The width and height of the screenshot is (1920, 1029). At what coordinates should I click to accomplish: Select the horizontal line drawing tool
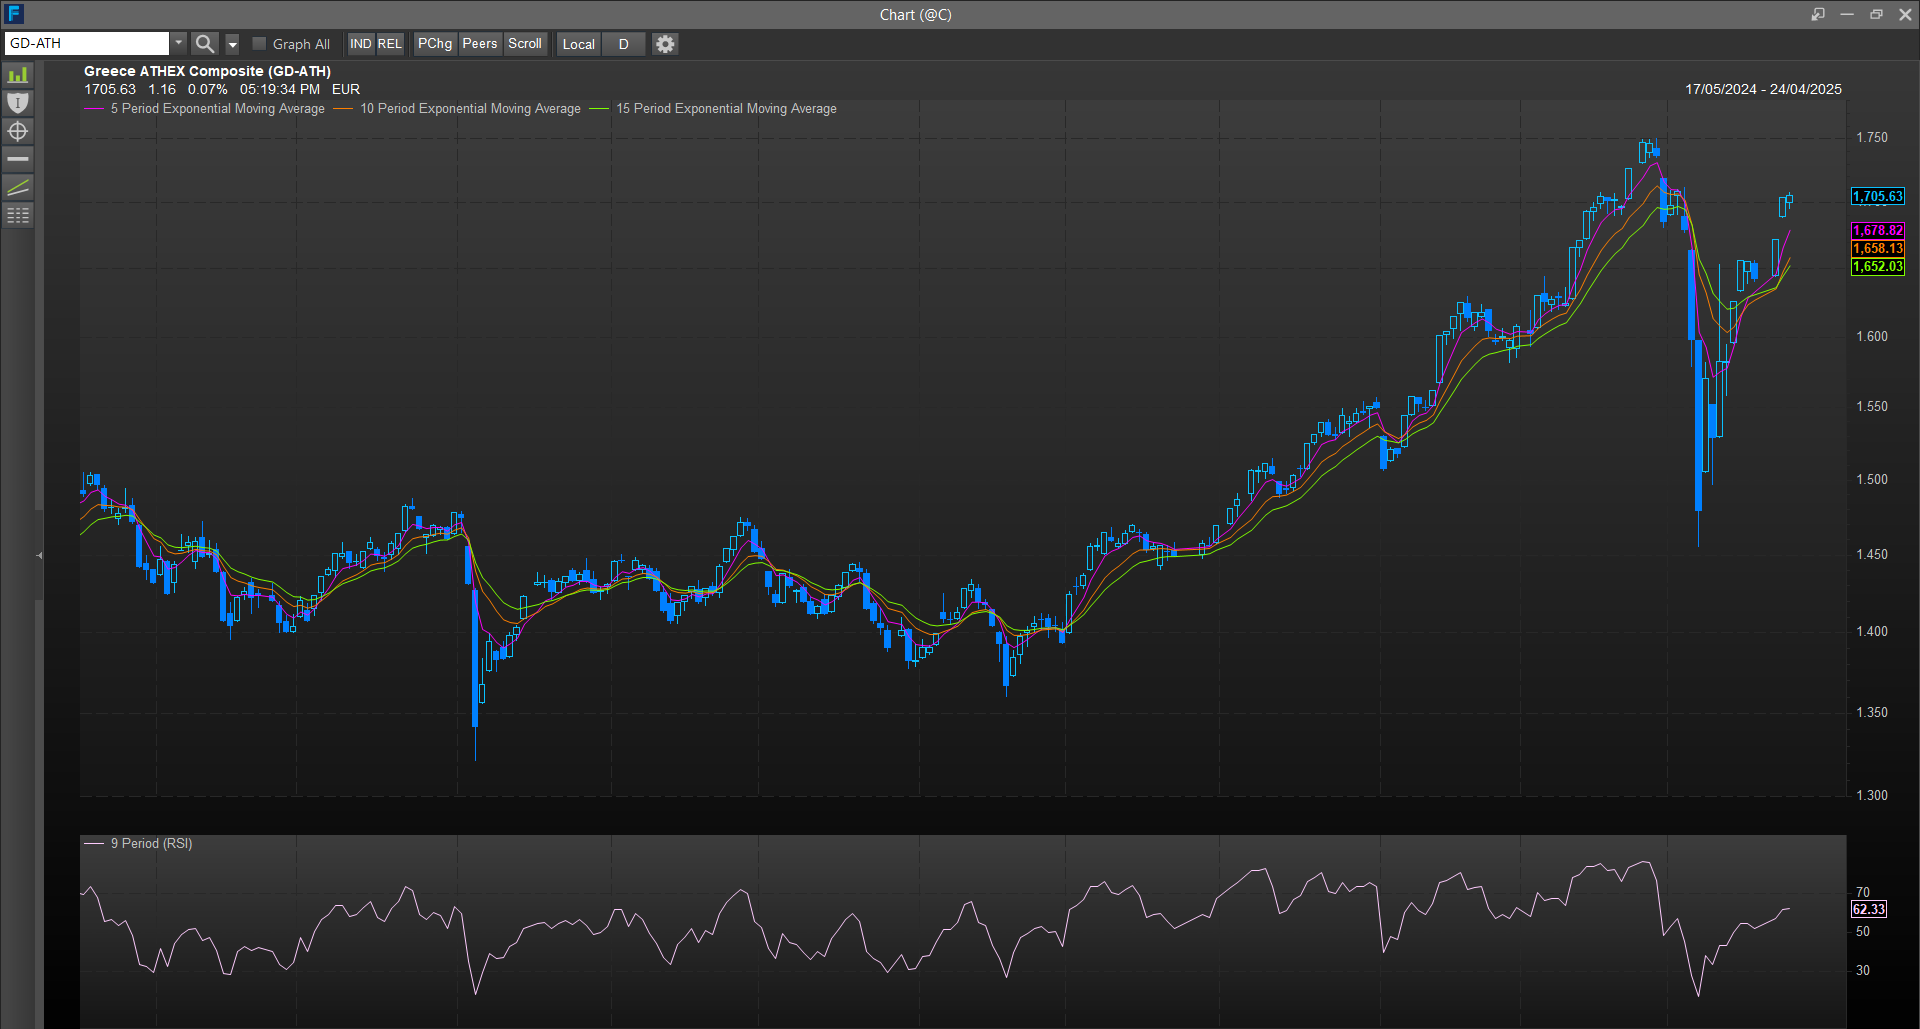[18, 159]
